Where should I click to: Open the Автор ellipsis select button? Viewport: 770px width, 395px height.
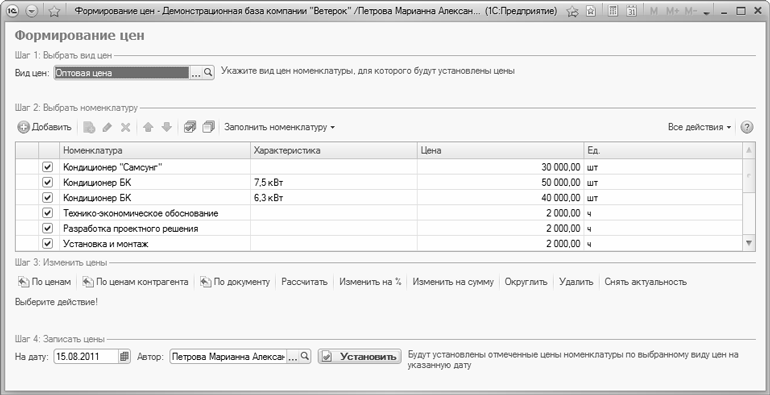point(292,357)
